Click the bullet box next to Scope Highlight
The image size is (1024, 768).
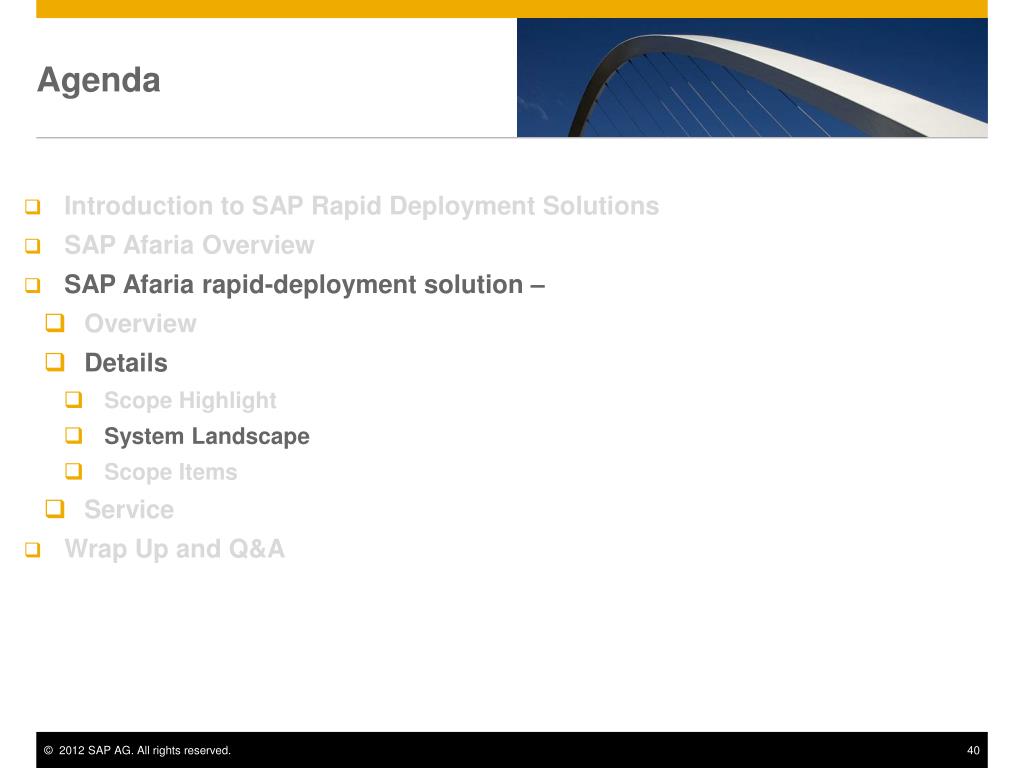pyautogui.click(x=74, y=399)
